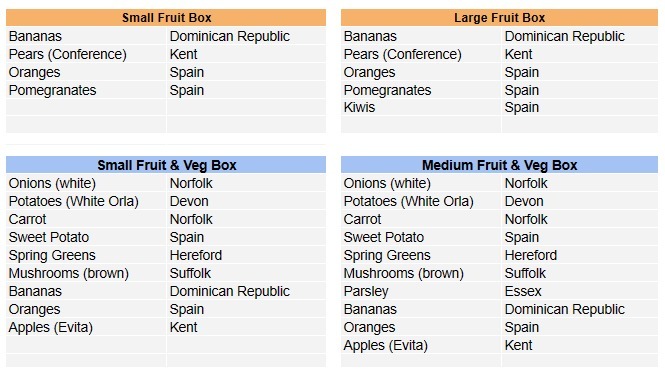
Task: Click Devon cell in Medium Fruit & Veg Box
Action: pyautogui.click(x=580, y=201)
